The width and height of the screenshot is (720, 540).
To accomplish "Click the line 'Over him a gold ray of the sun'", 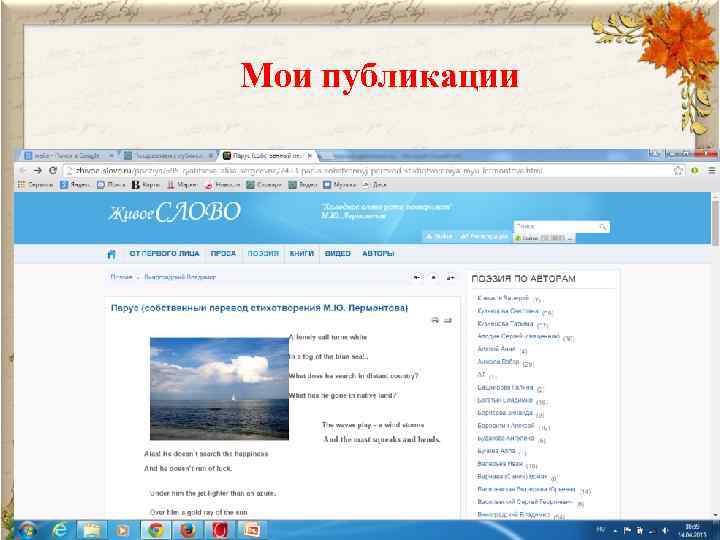I will point(199,512).
